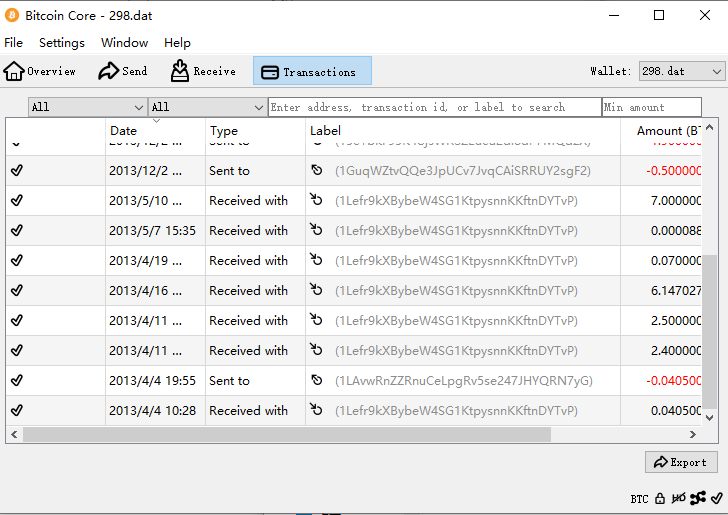This screenshot has height=515, width=728.
Task: Click the BTC unit display in status bar
Action: (639, 498)
